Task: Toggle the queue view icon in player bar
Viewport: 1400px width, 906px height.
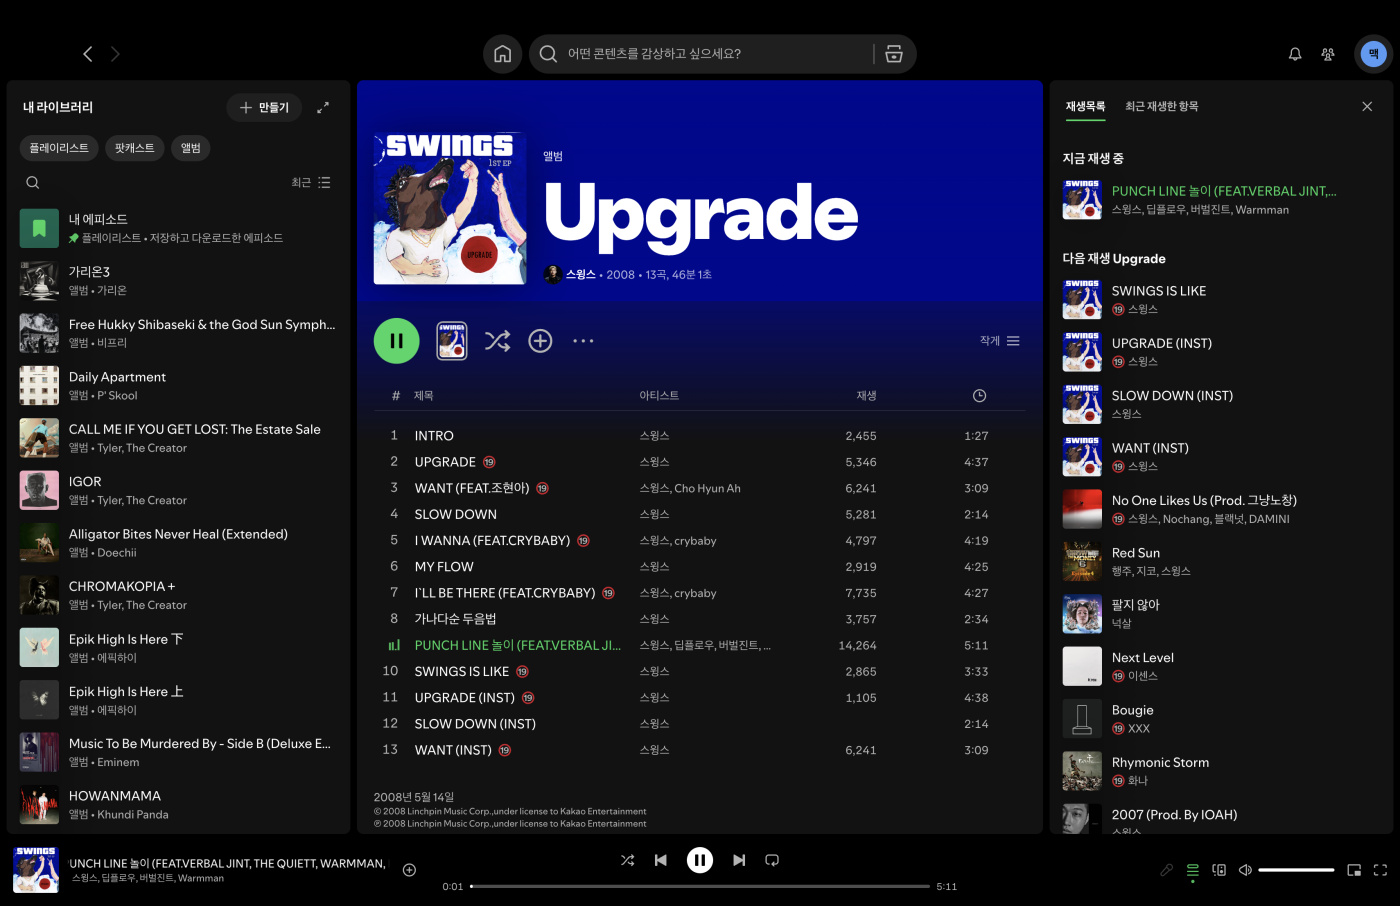Action: (1193, 870)
